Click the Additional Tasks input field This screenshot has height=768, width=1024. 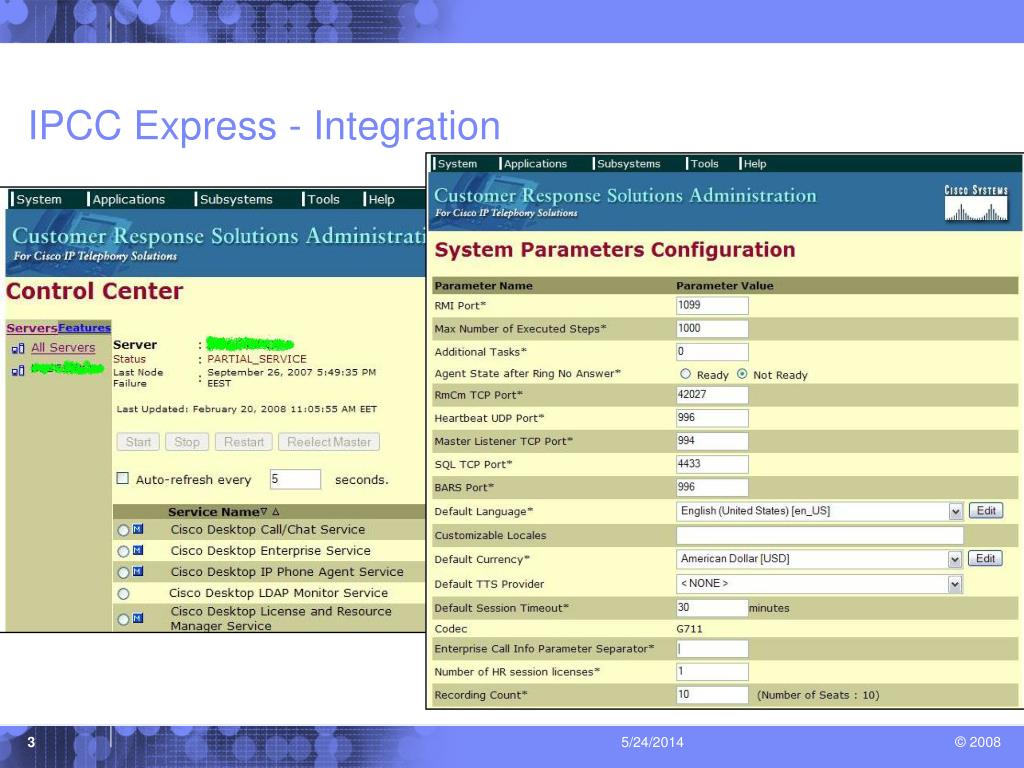712,351
